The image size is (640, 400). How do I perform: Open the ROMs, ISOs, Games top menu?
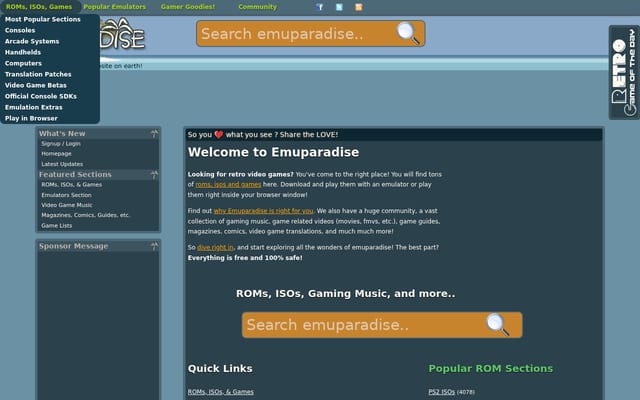click(x=39, y=7)
